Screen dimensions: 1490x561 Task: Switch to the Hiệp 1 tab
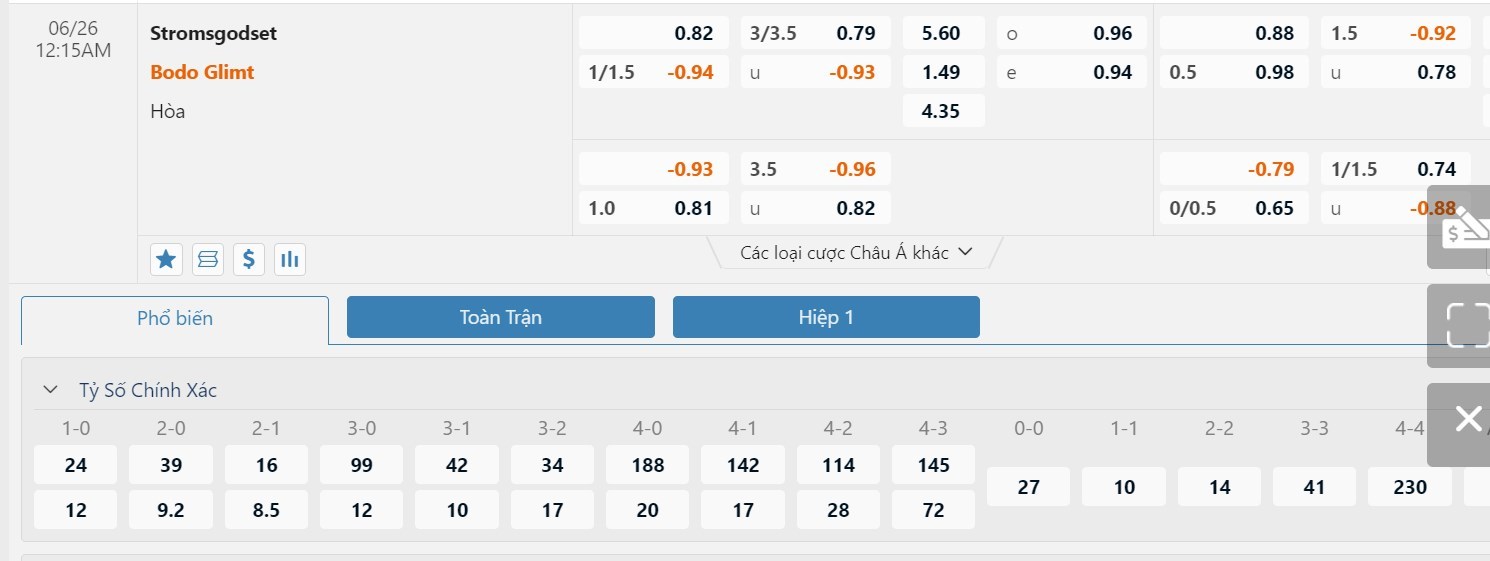click(826, 317)
